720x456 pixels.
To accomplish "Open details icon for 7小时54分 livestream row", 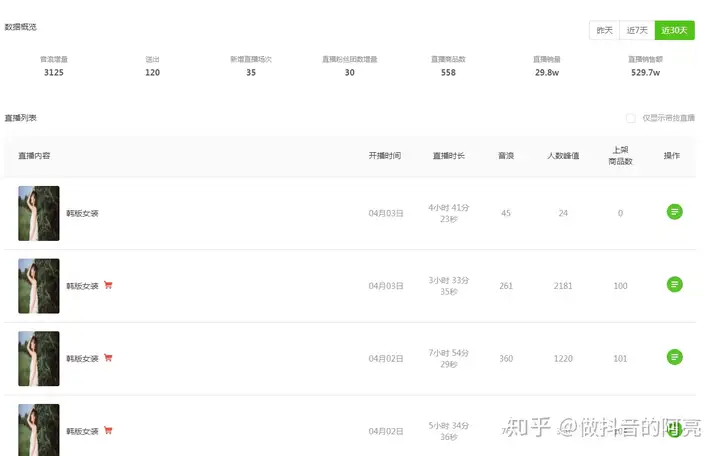I will click(x=674, y=357).
